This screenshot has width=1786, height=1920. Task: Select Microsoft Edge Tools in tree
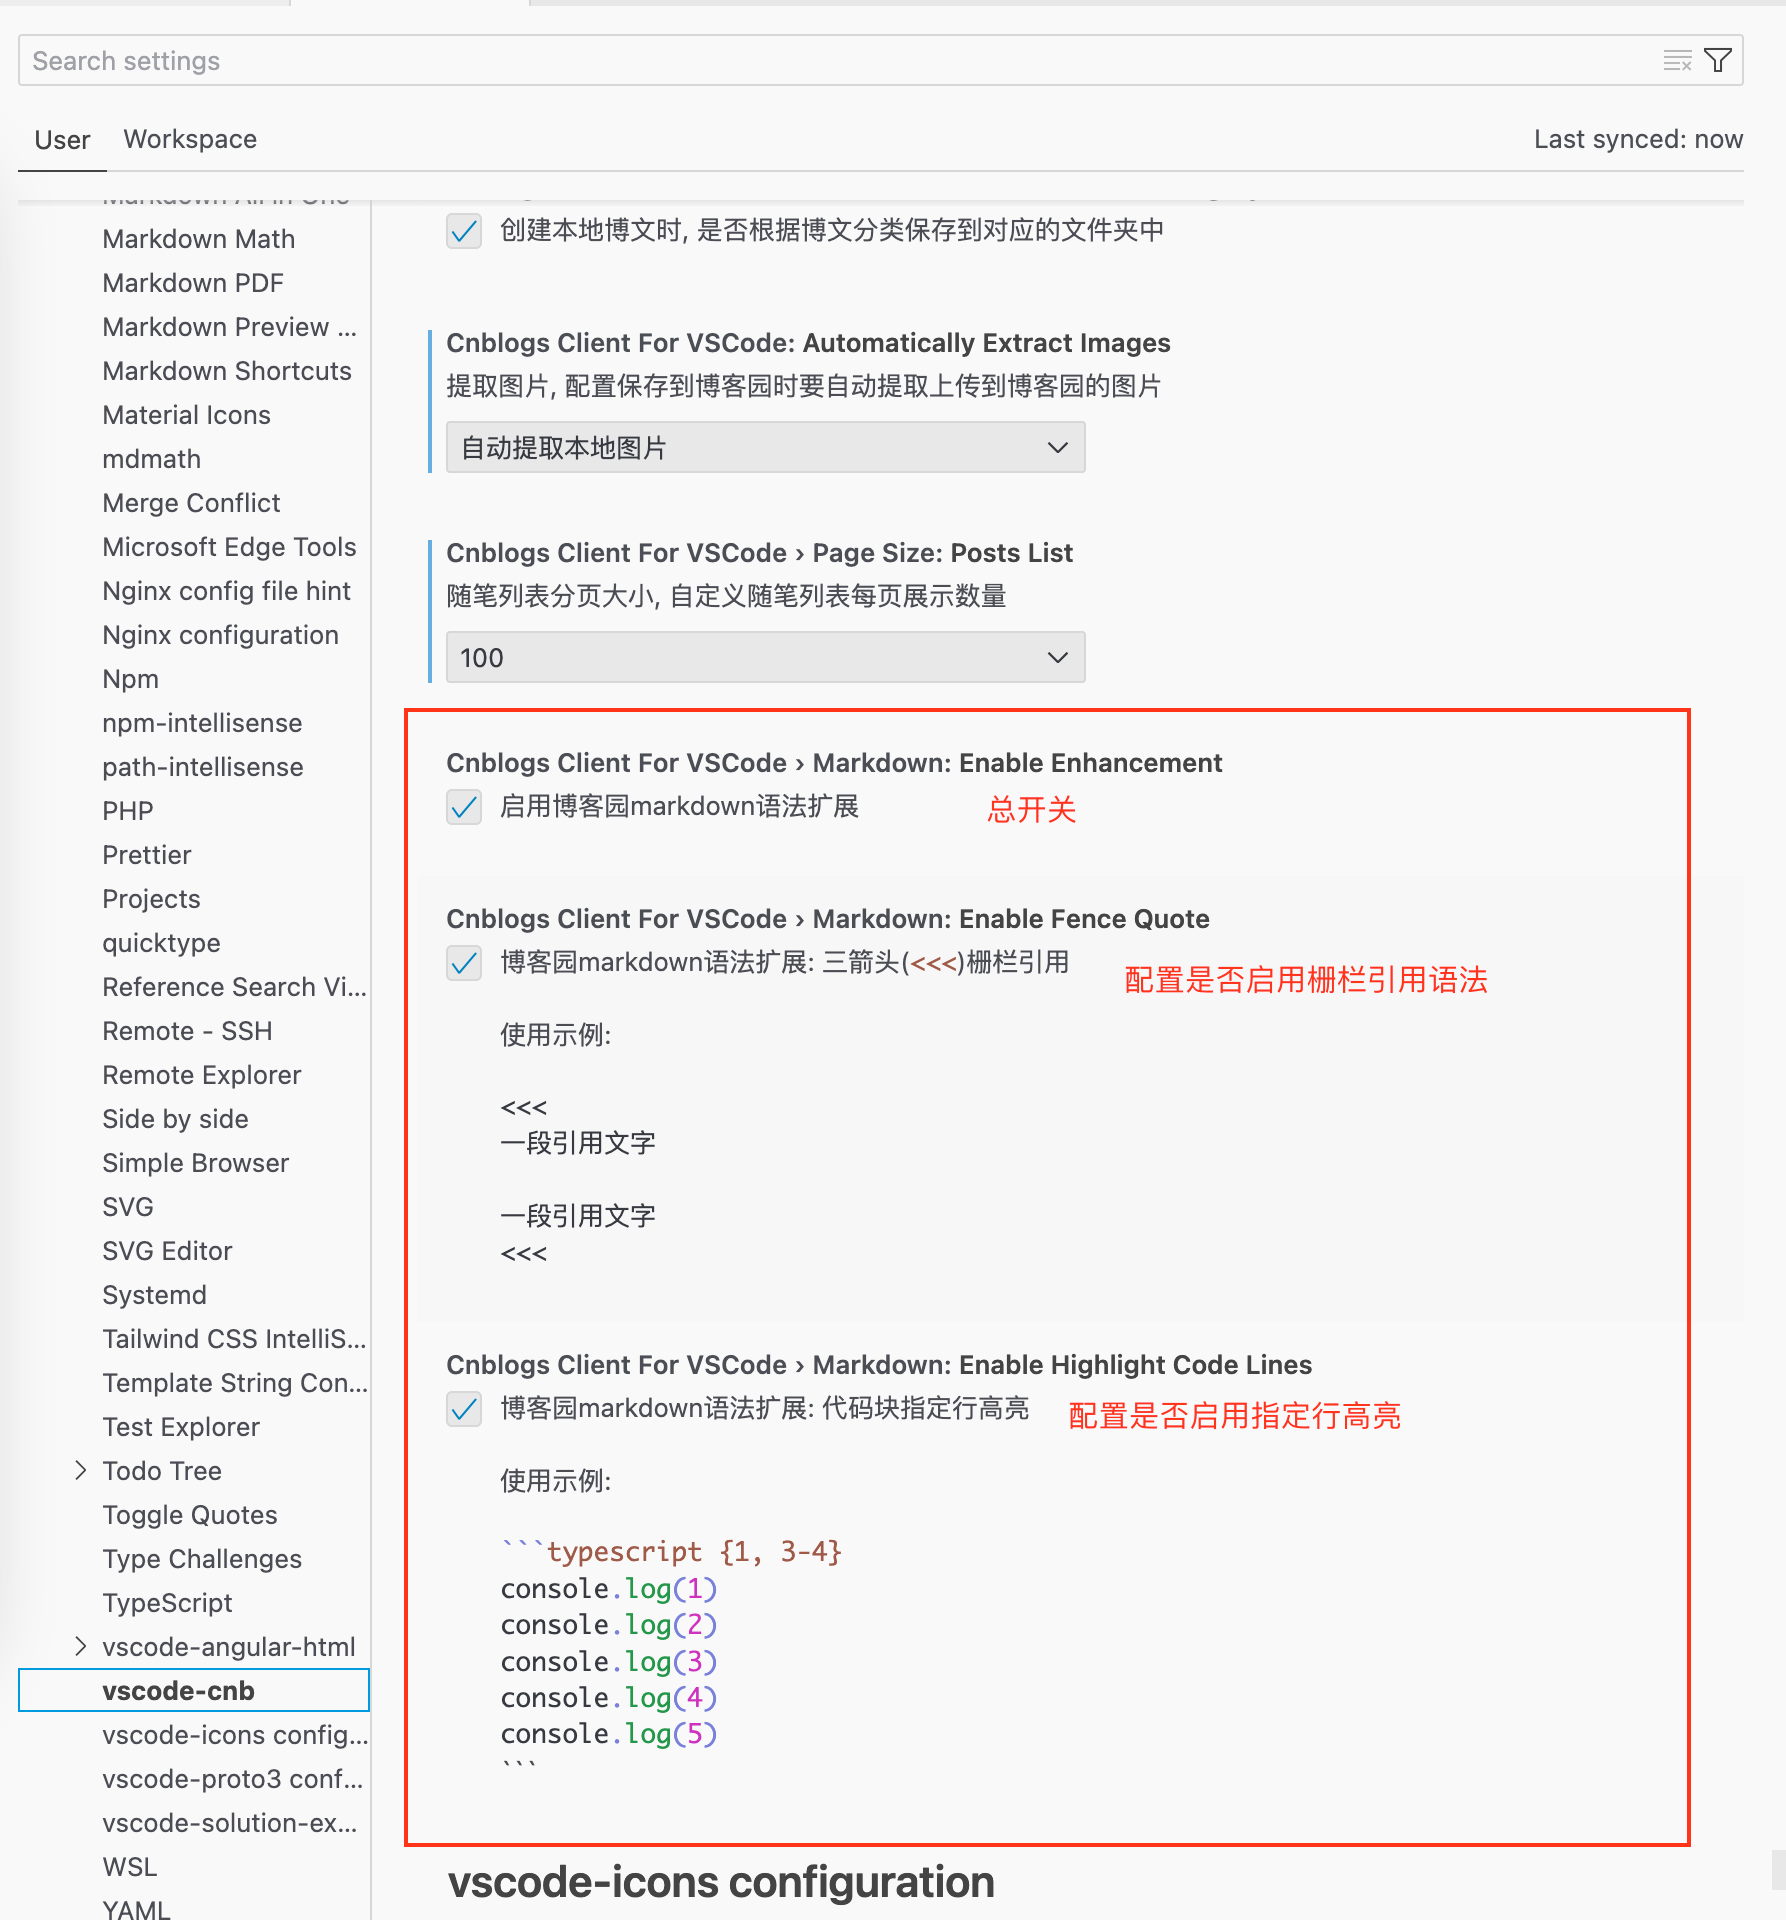point(229,547)
